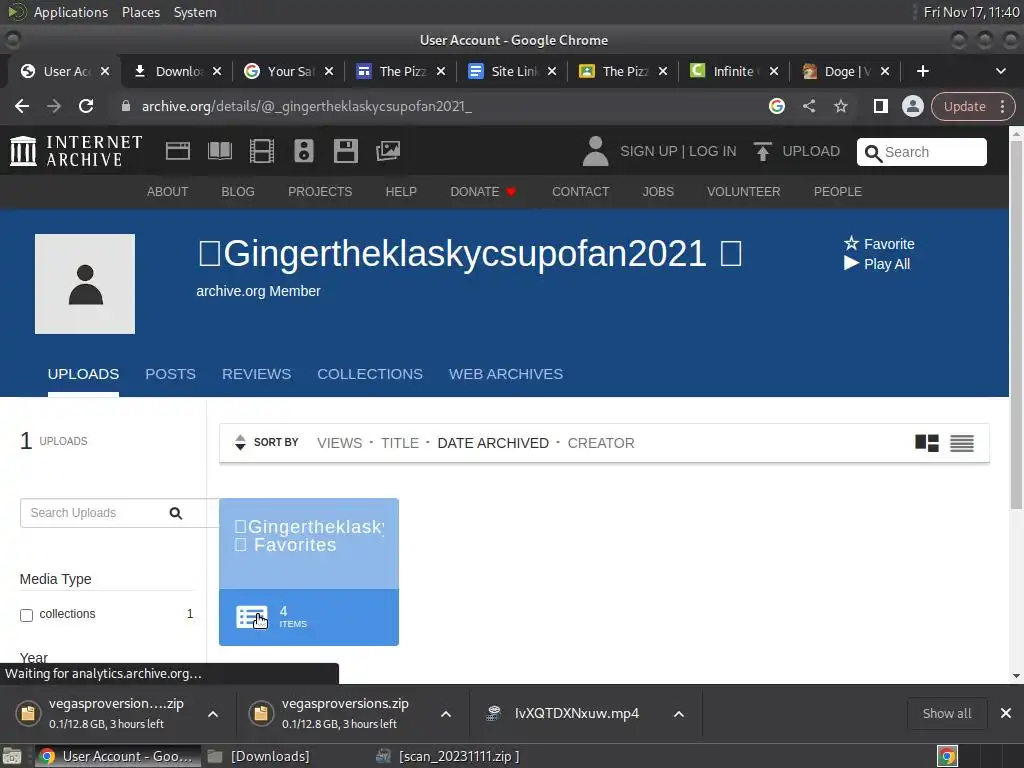The height and width of the screenshot is (768, 1024).
Task: Sort uploads by Date Archived
Action: pos(493,443)
